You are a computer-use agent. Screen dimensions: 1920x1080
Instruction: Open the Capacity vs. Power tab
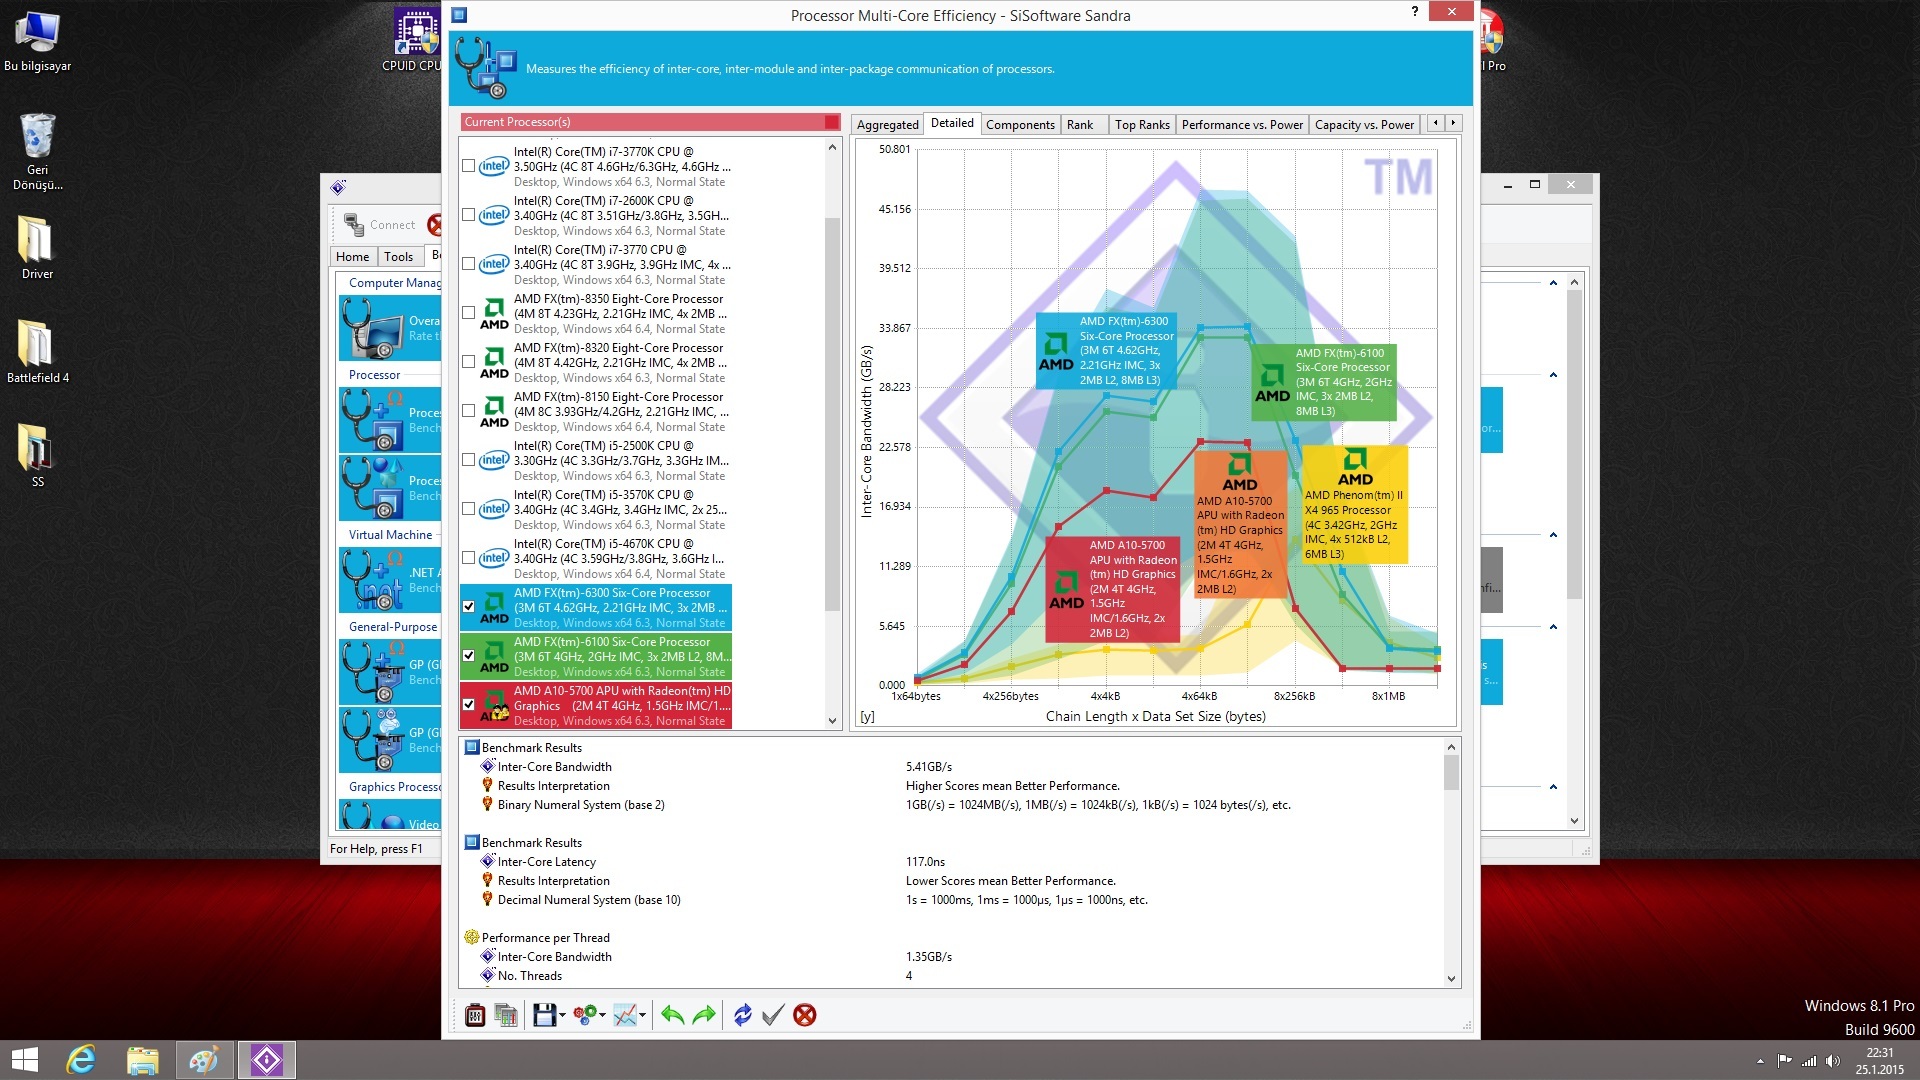[1364, 125]
